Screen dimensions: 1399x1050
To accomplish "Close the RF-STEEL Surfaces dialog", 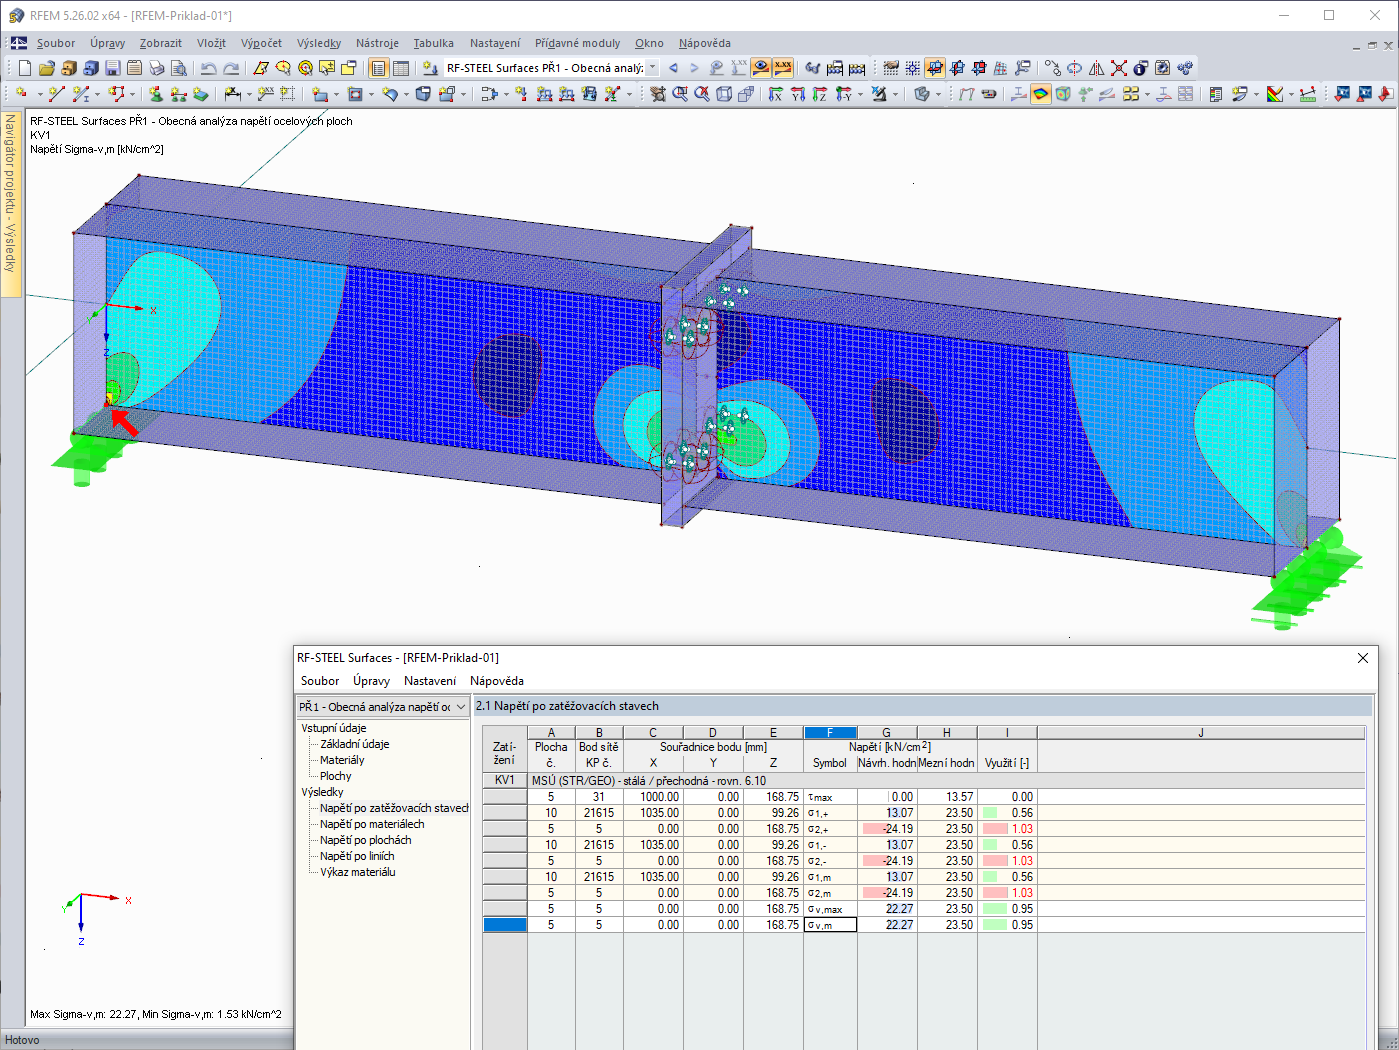I will tap(1362, 658).
